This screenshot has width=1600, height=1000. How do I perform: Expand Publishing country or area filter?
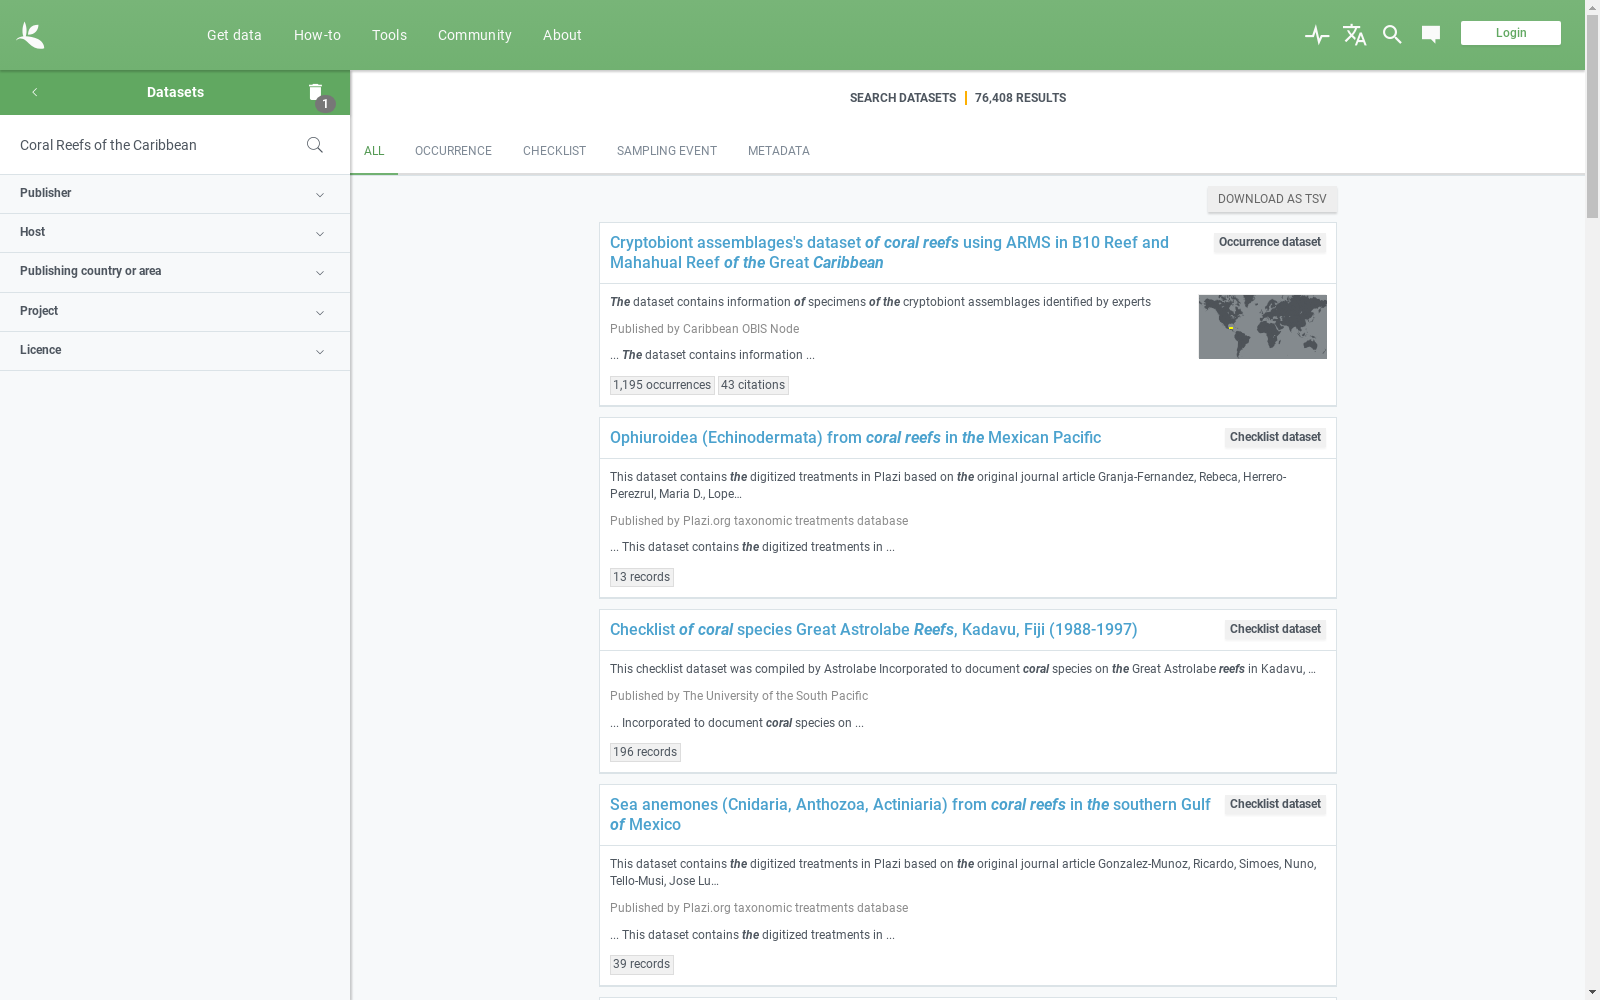175,272
